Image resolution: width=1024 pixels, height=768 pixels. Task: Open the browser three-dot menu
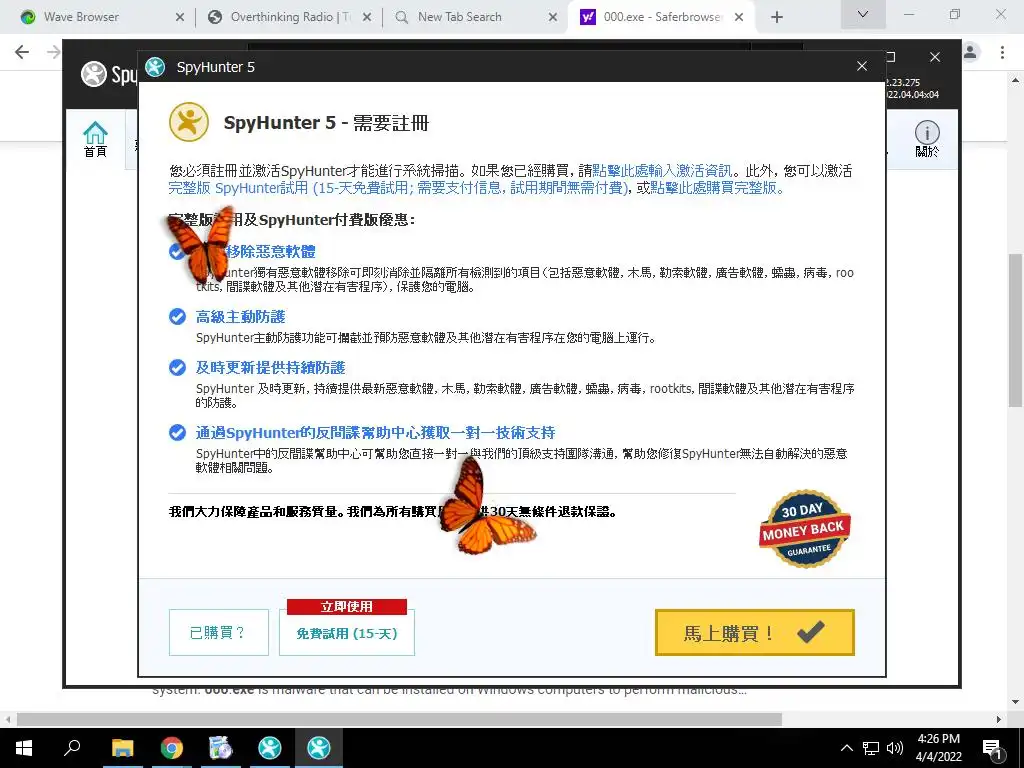point(1002,52)
